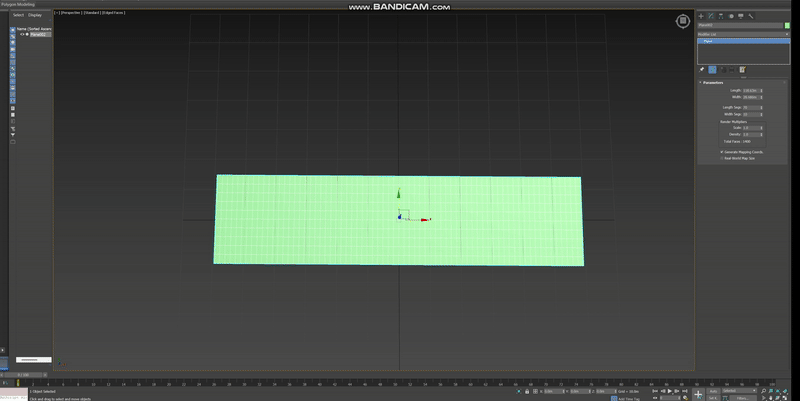Click the Pin Stack icon
The image size is (800, 401).
pos(702,69)
